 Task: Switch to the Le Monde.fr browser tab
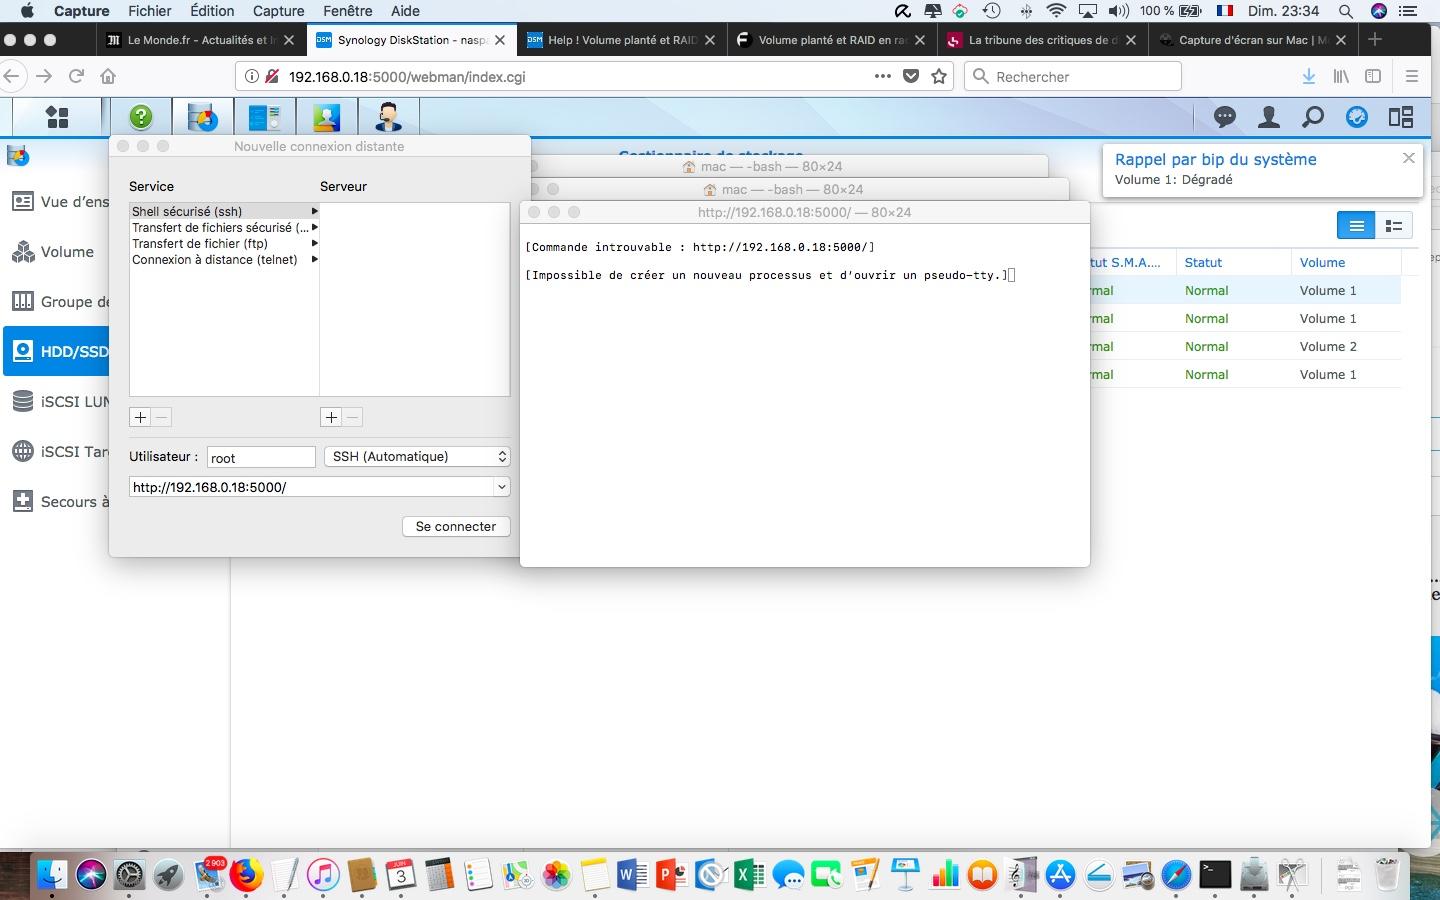click(x=196, y=40)
